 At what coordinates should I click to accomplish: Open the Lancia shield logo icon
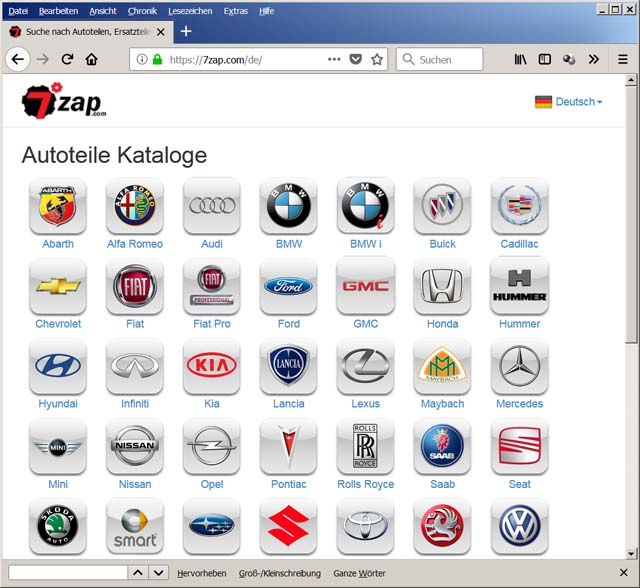click(x=289, y=366)
